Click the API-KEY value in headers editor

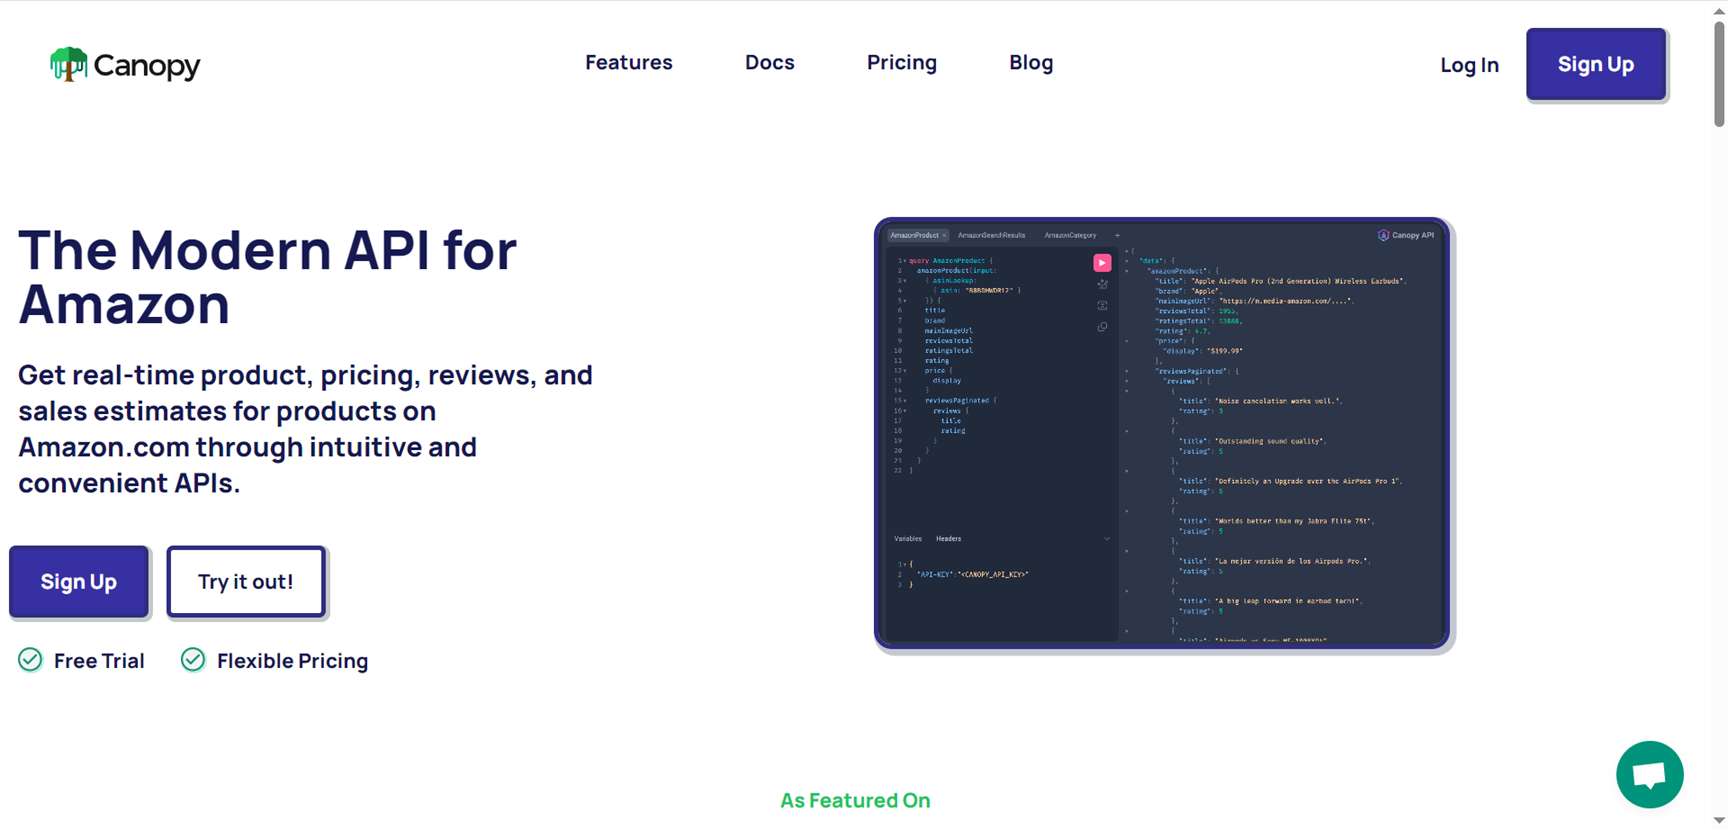point(993,575)
